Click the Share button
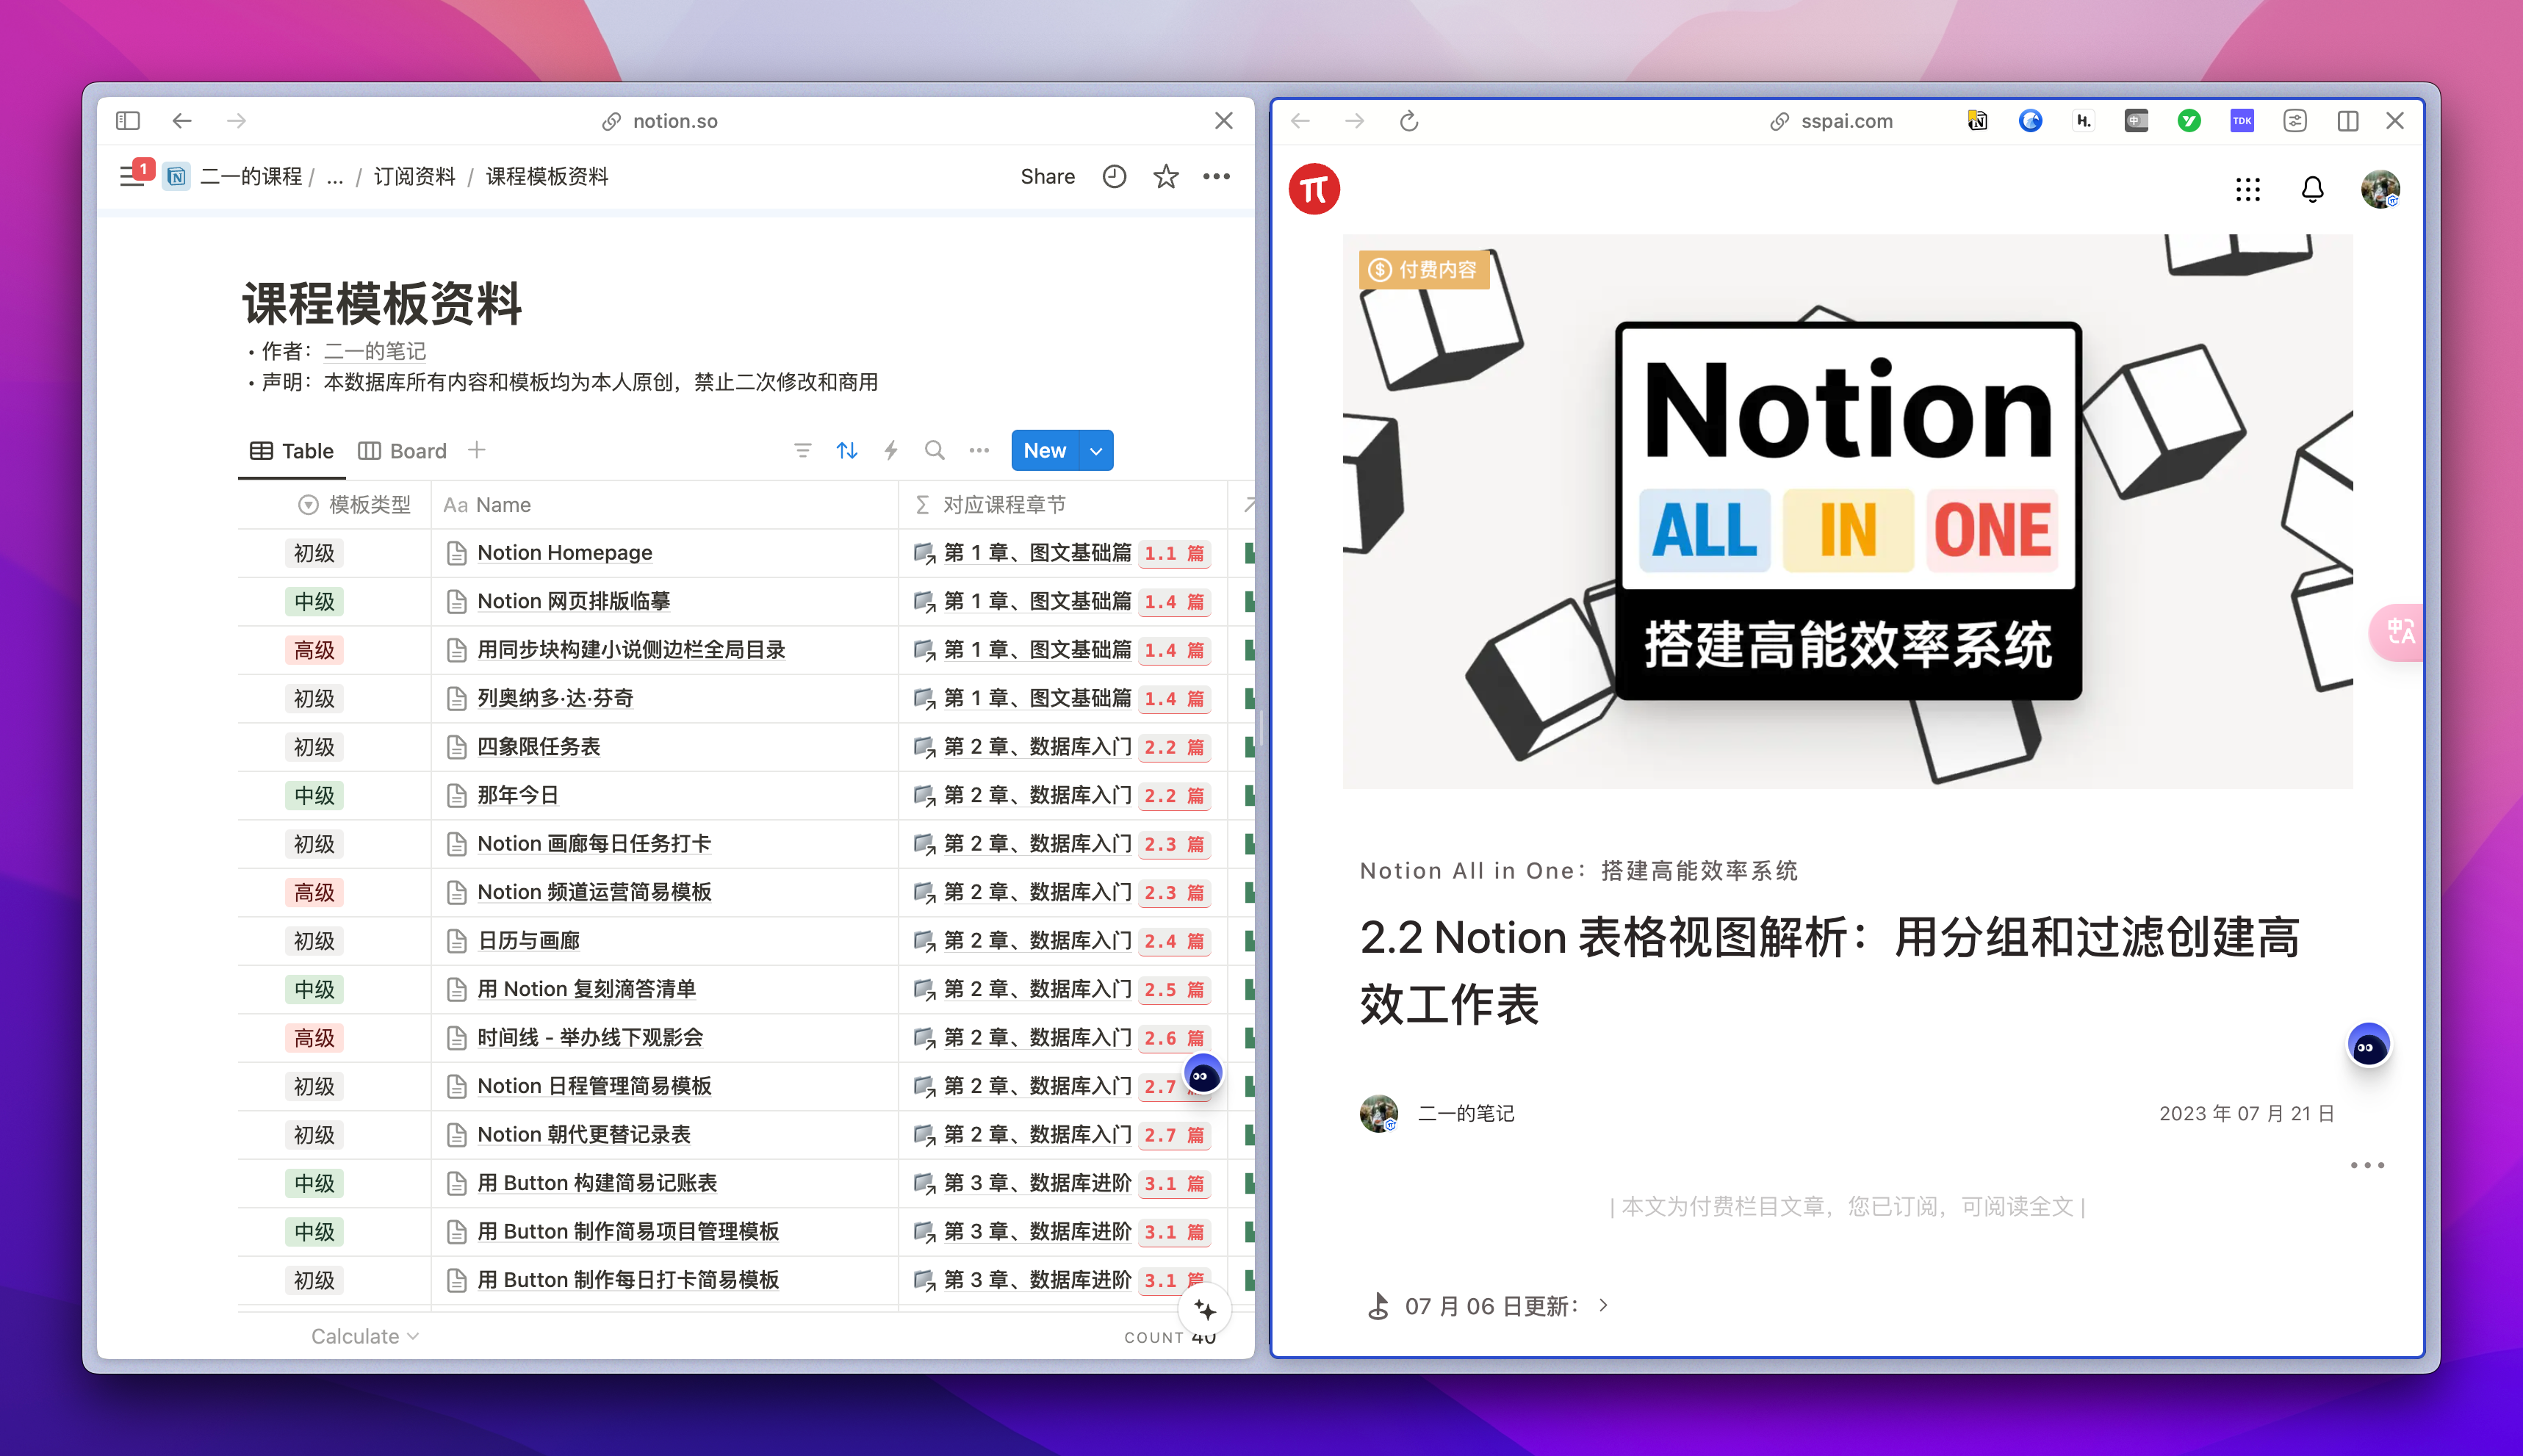This screenshot has width=2523, height=1456. [x=1048, y=177]
